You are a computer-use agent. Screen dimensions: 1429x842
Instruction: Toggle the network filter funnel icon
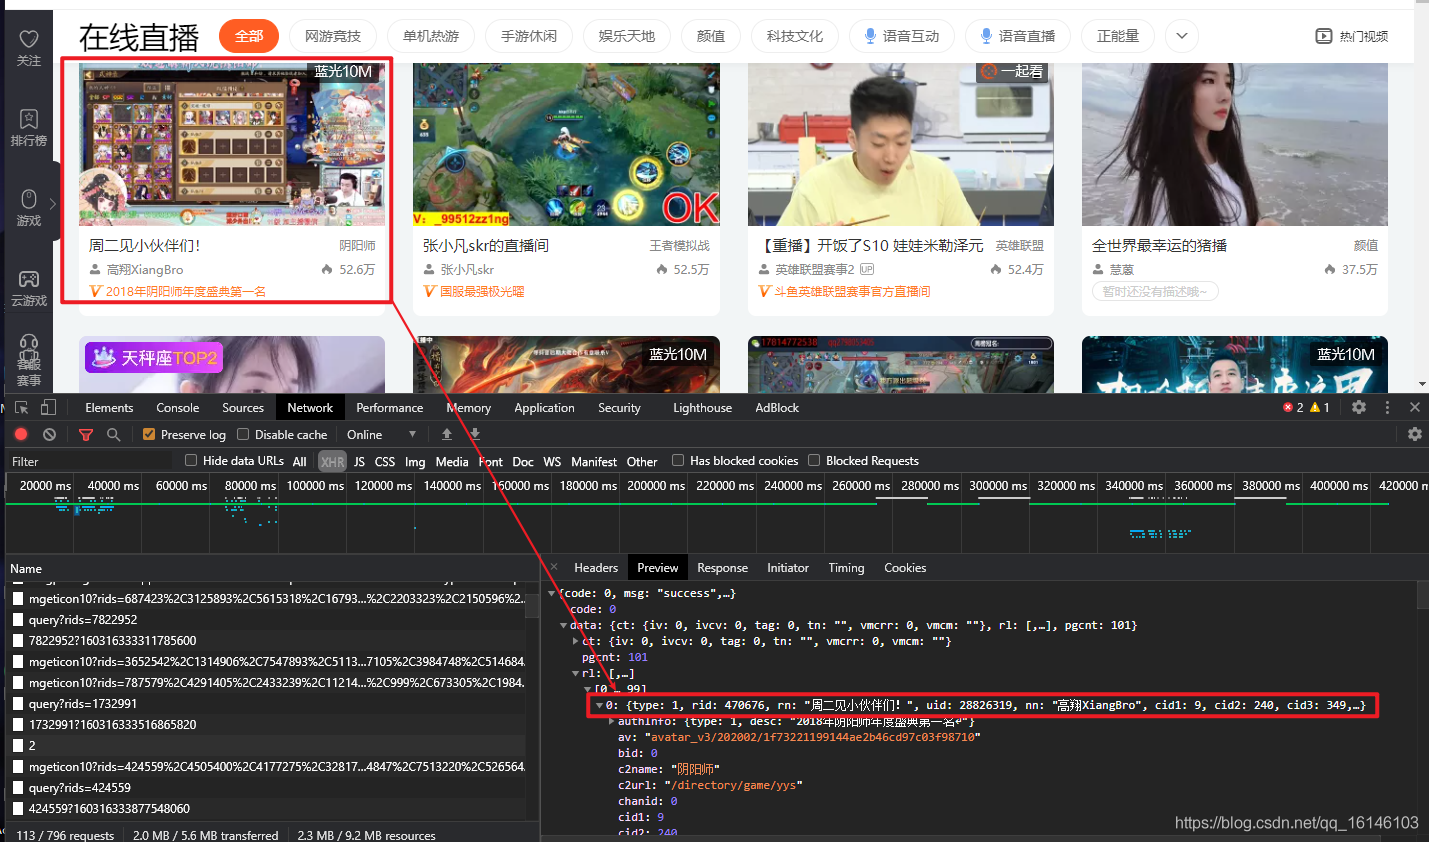click(86, 434)
